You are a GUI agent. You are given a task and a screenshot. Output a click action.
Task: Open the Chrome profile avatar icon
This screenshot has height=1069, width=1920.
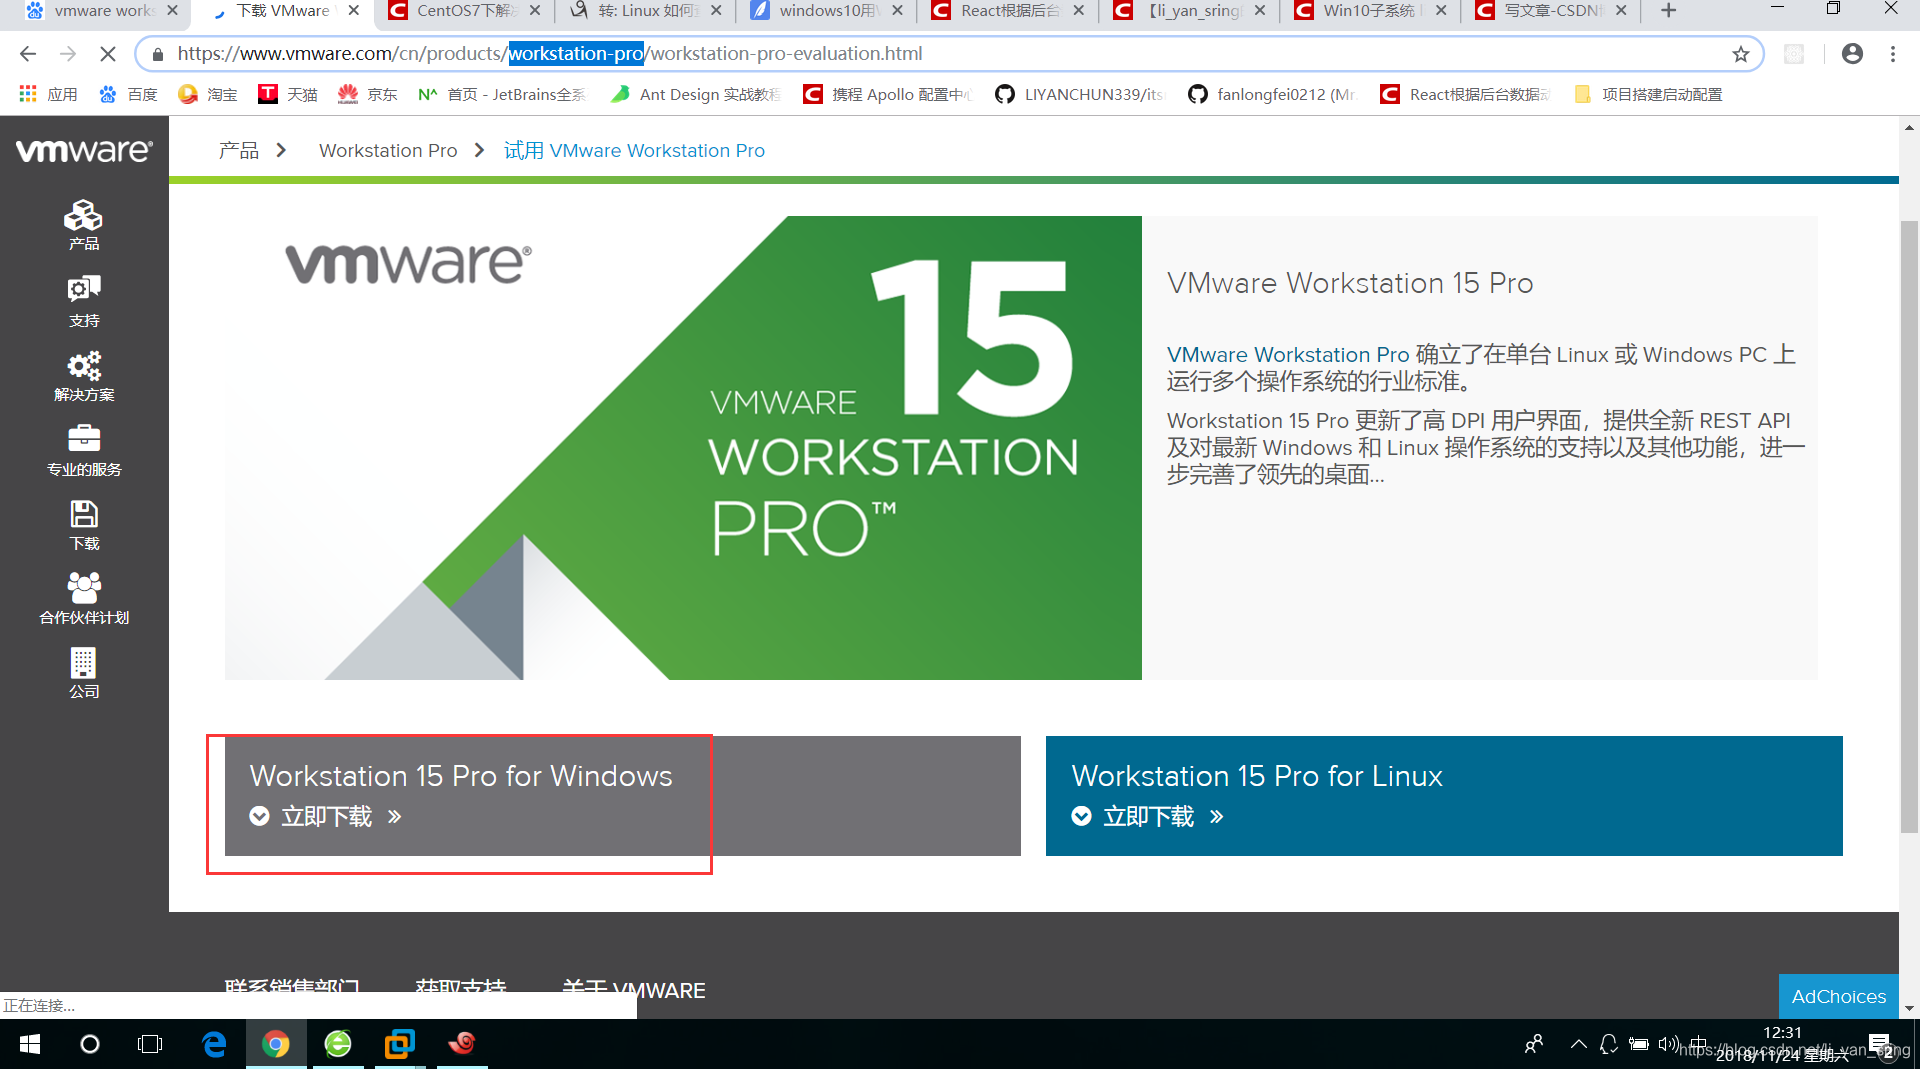1852,54
